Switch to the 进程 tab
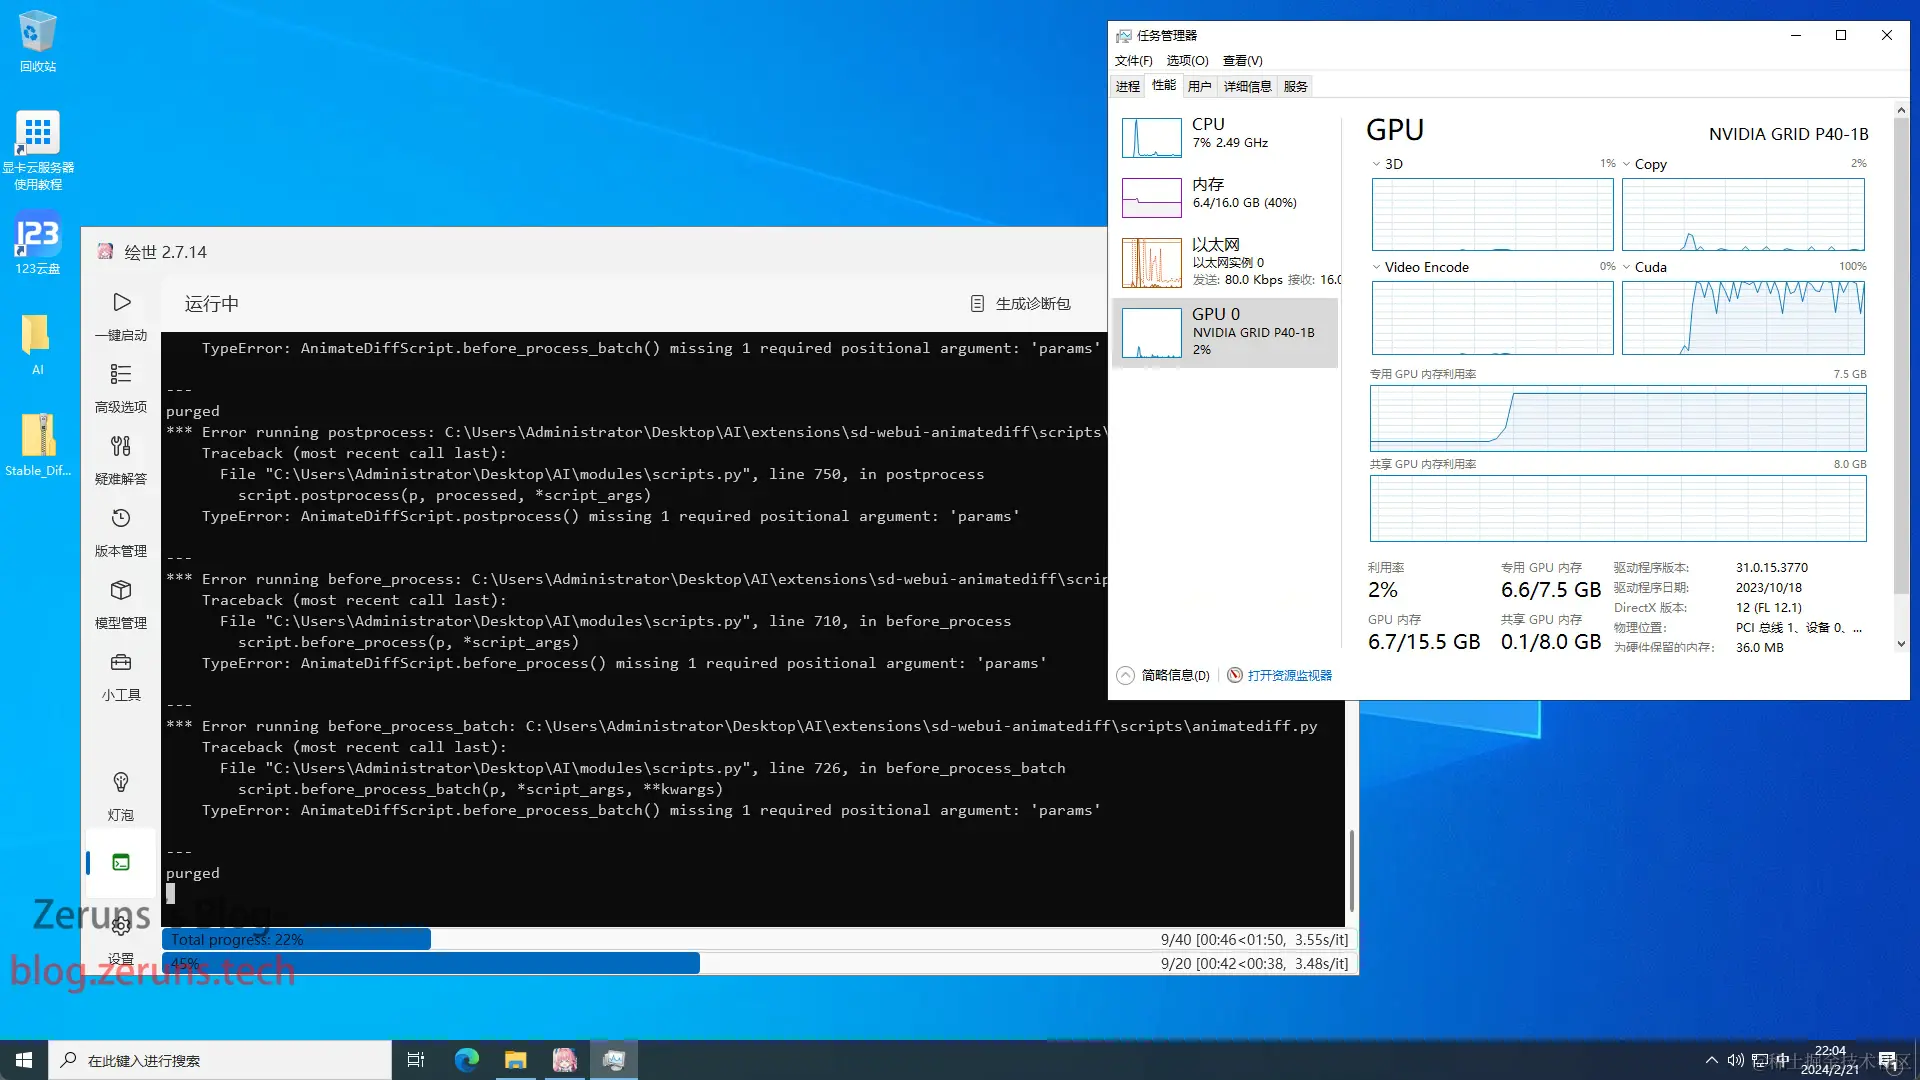 click(x=1127, y=87)
